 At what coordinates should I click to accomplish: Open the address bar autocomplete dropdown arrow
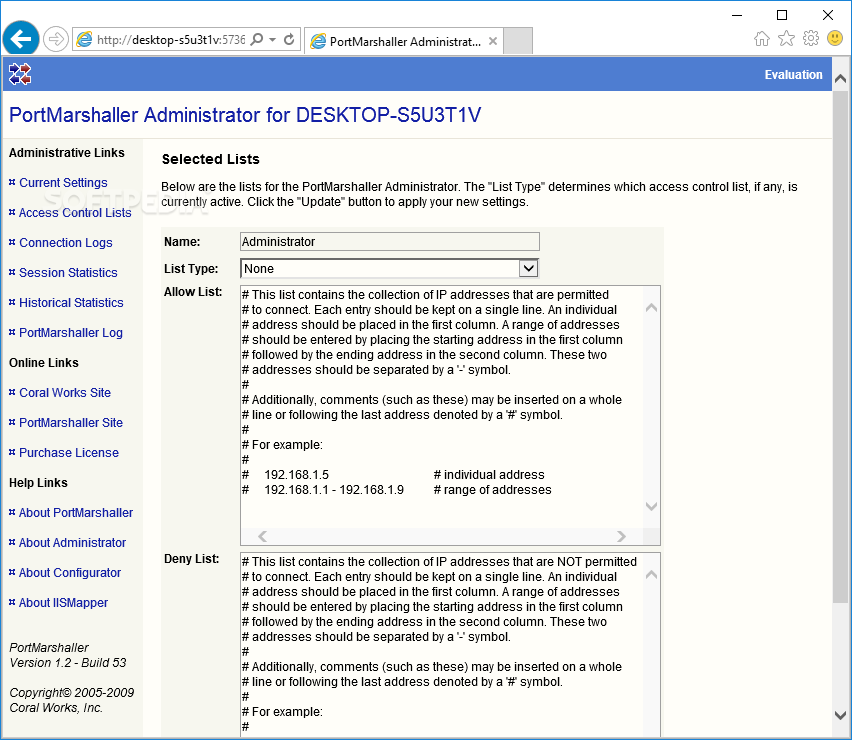[273, 40]
